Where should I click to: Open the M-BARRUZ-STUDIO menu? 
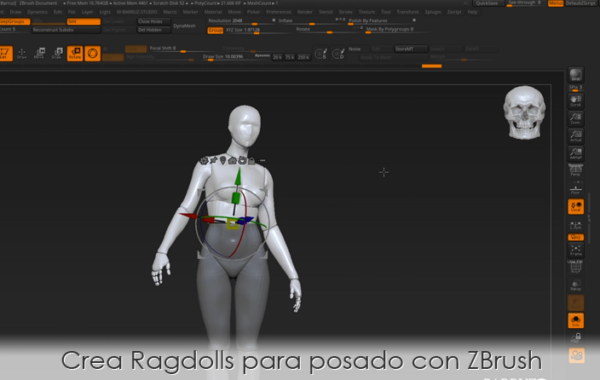[137, 12]
